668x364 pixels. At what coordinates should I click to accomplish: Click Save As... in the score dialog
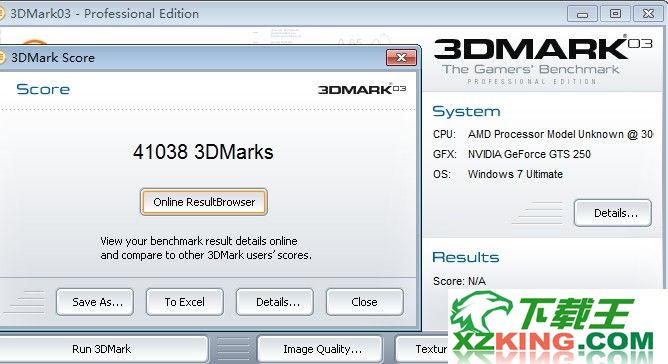(95, 302)
